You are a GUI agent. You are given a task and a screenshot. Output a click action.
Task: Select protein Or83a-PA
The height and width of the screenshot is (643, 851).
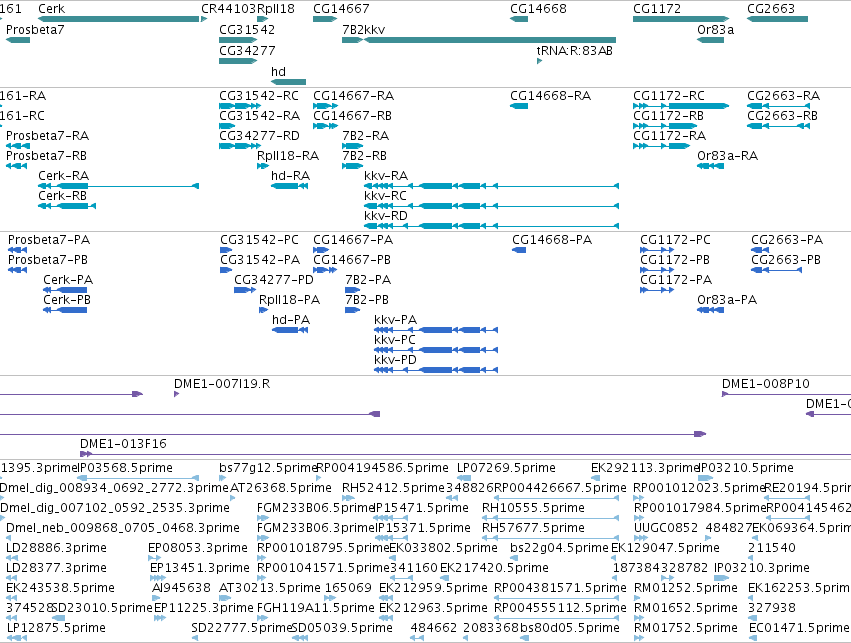pyautogui.click(x=710, y=310)
